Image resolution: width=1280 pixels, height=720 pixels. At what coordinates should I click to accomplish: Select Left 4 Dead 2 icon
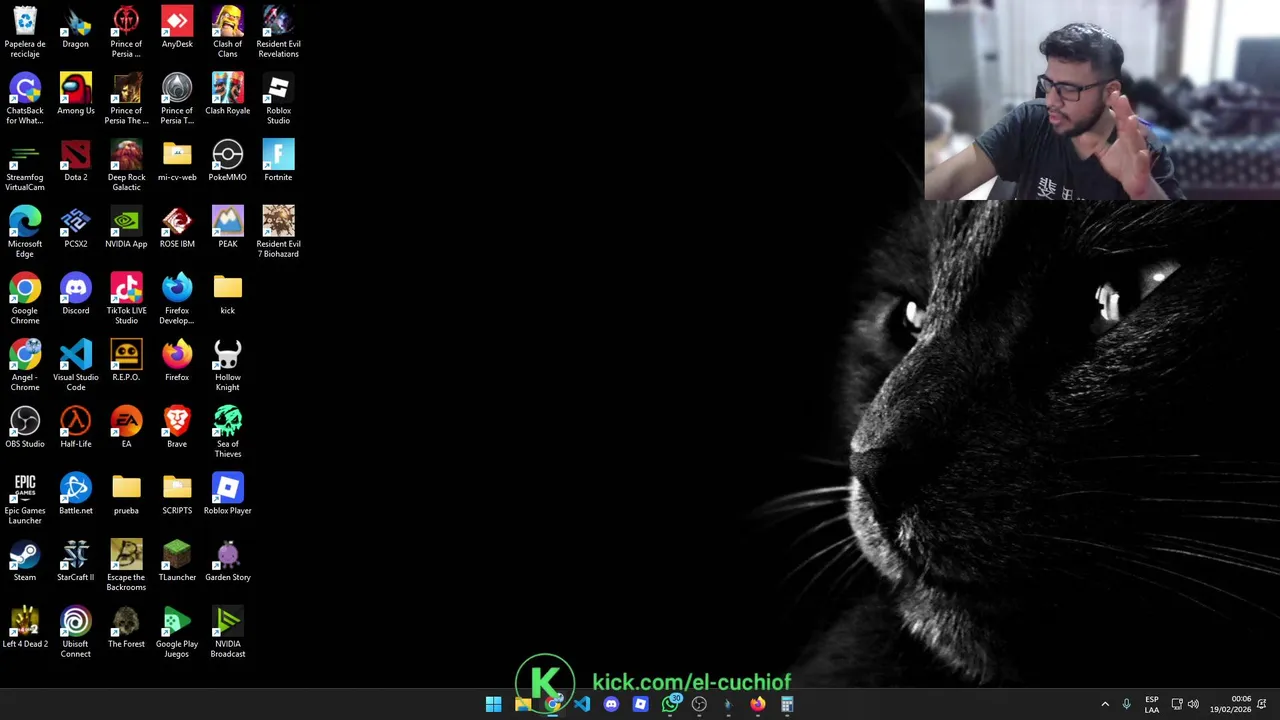pos(25,627)
